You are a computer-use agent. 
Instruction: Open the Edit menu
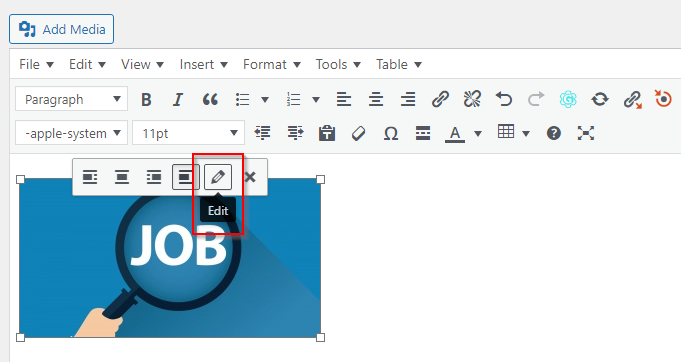[x=87, y=64]
